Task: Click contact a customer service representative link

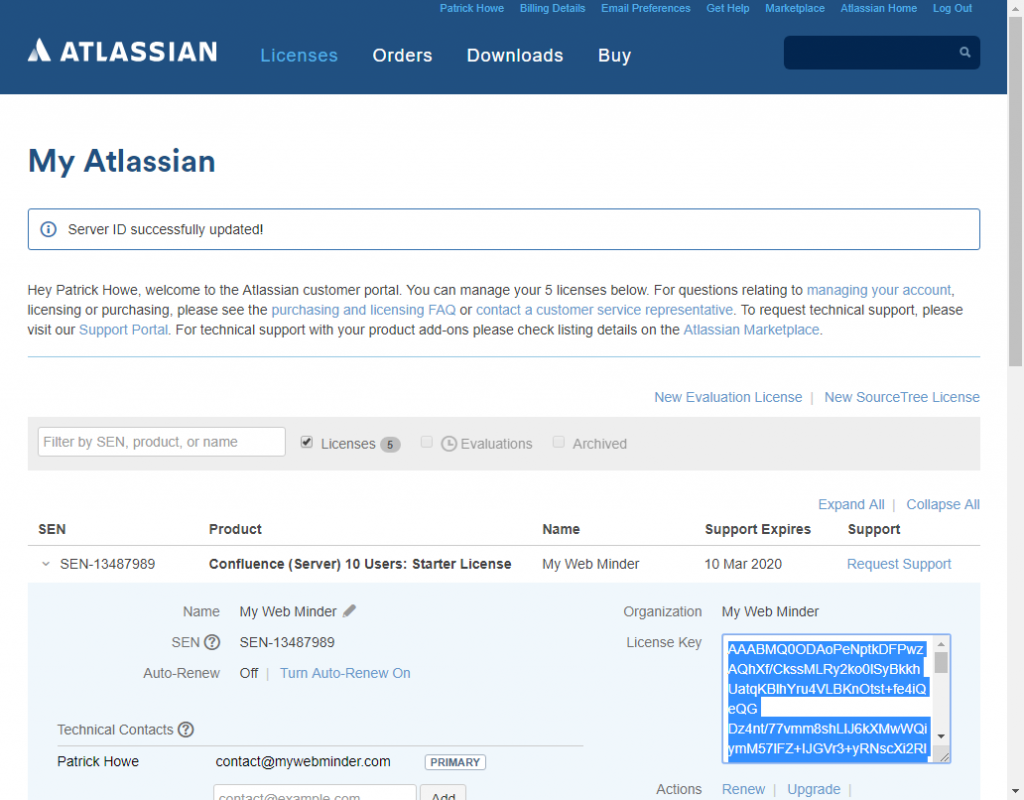Action: pyautogui.click(x=604, y=310)
